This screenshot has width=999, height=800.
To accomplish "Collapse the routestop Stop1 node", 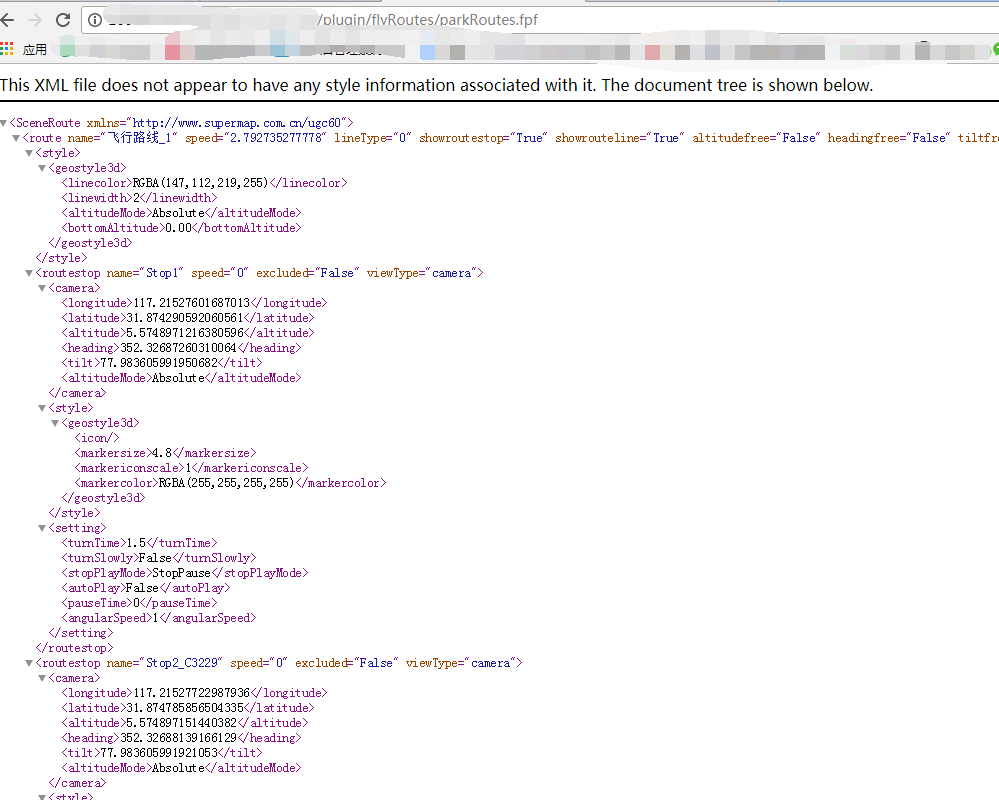I will [x=29, y=273].
